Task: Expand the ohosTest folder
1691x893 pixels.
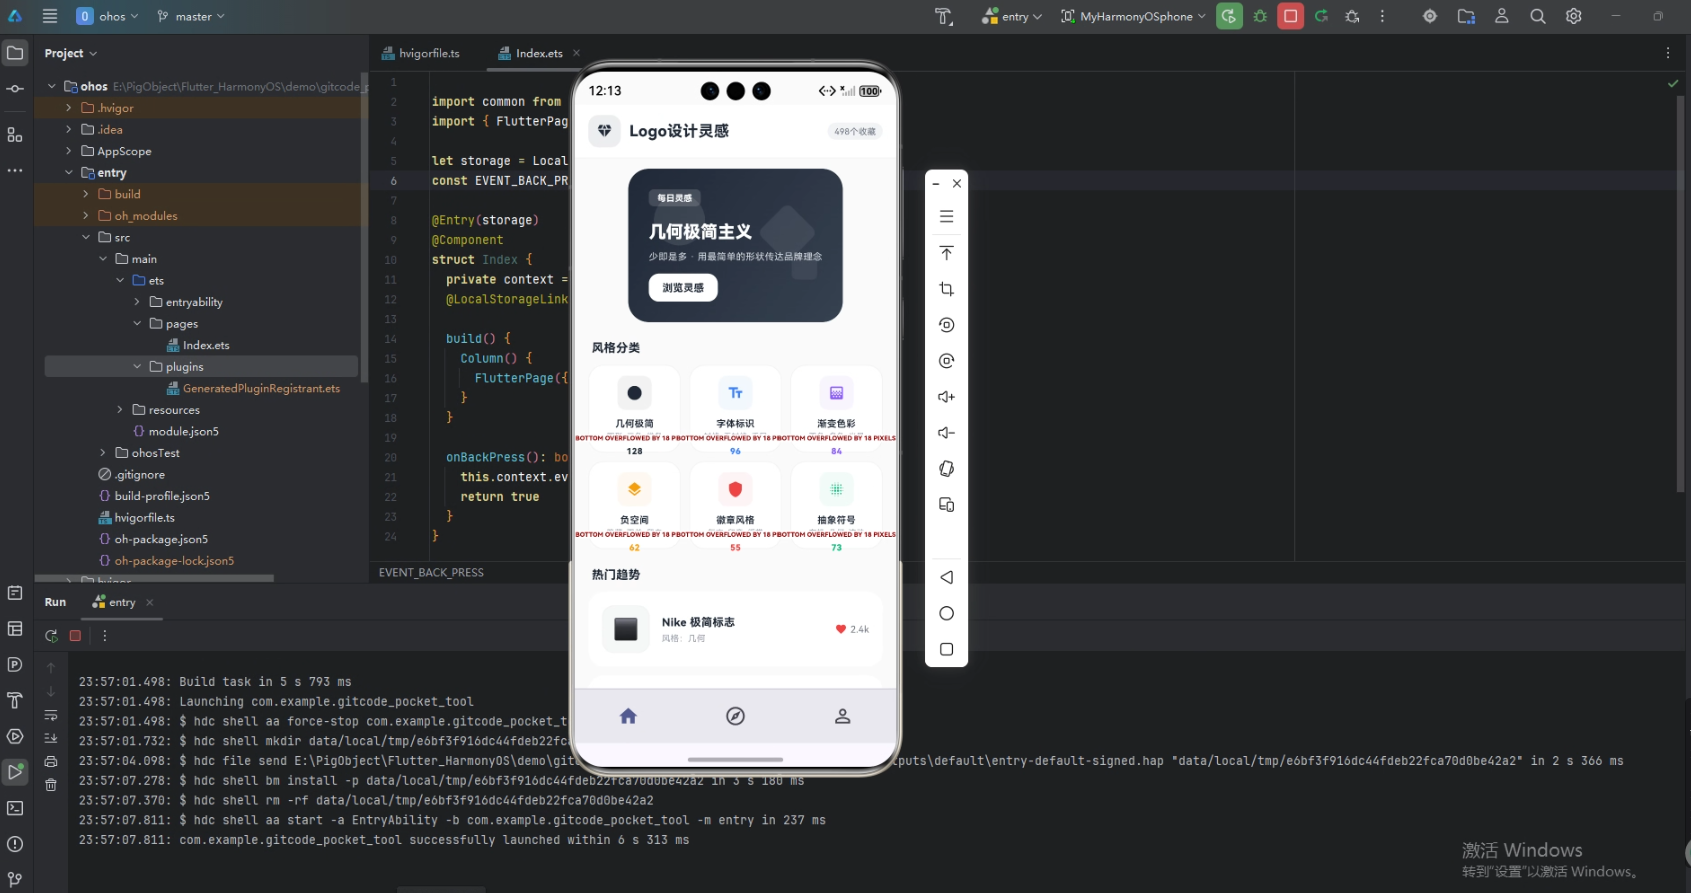Action: click(x=103, y=453)
